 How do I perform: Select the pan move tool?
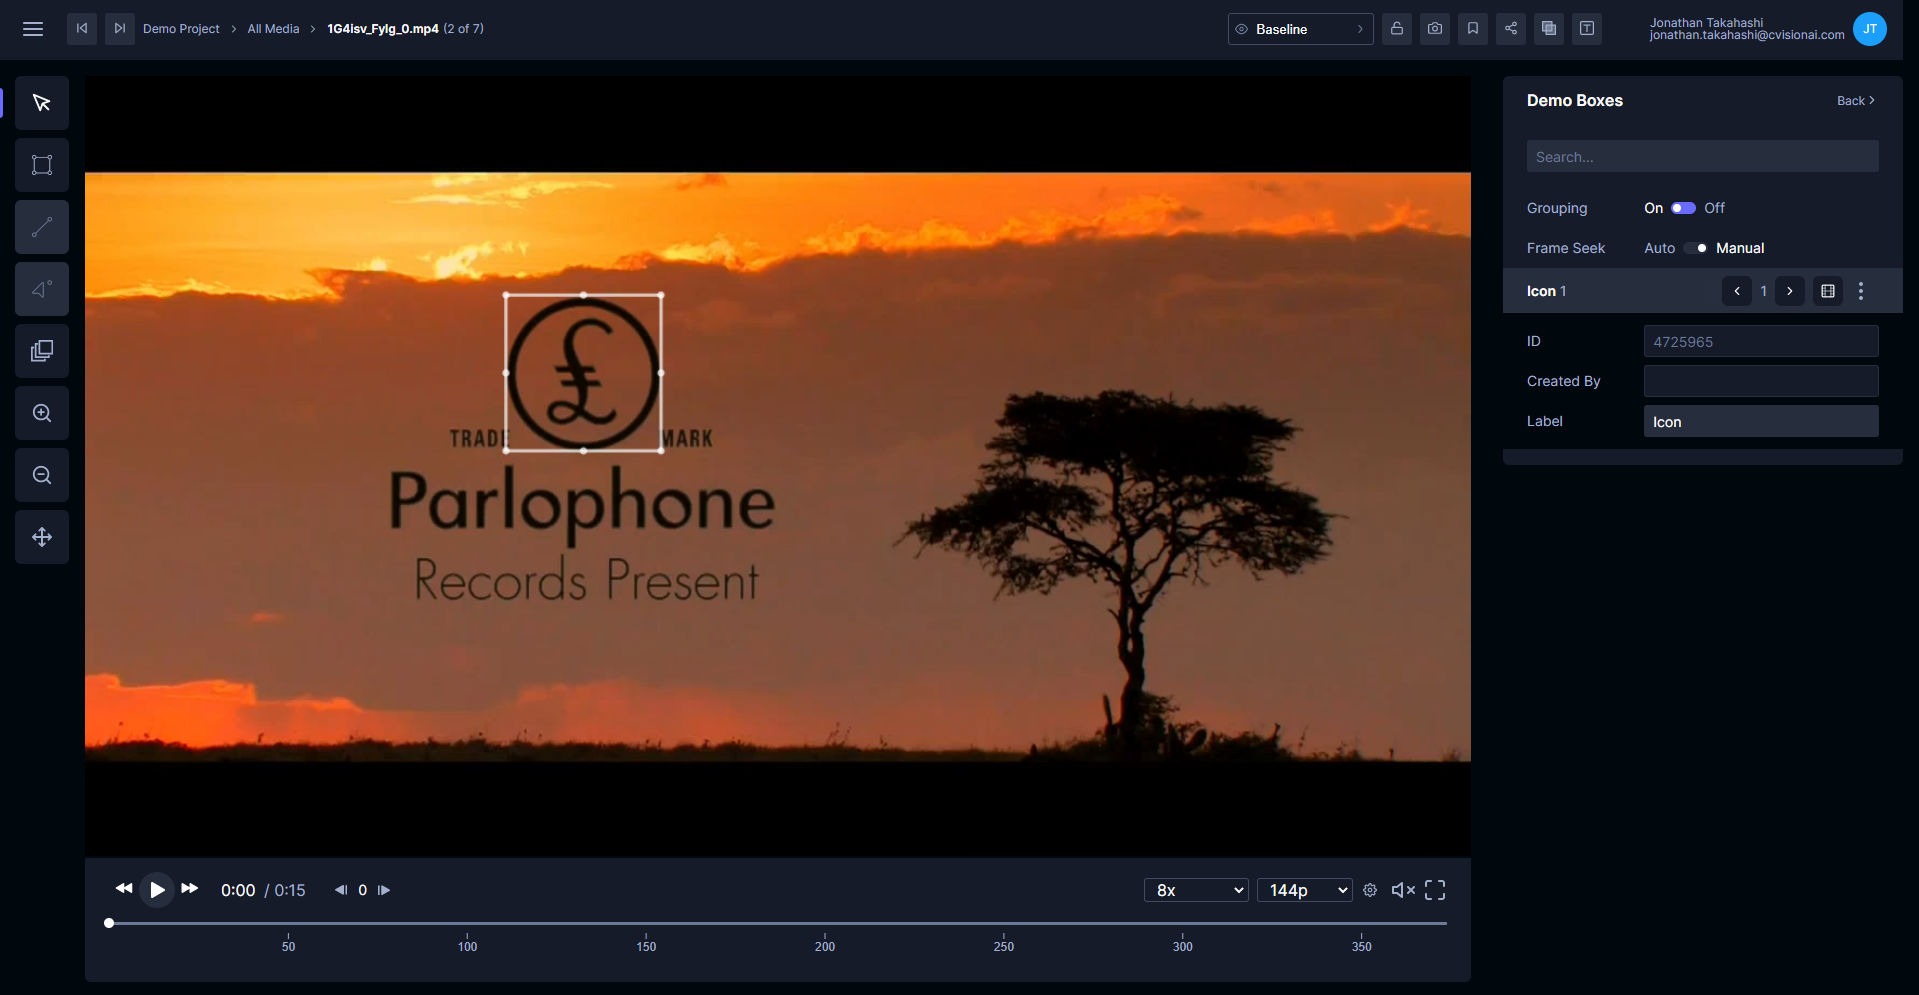pyautogui.click(x=42, y=537)
